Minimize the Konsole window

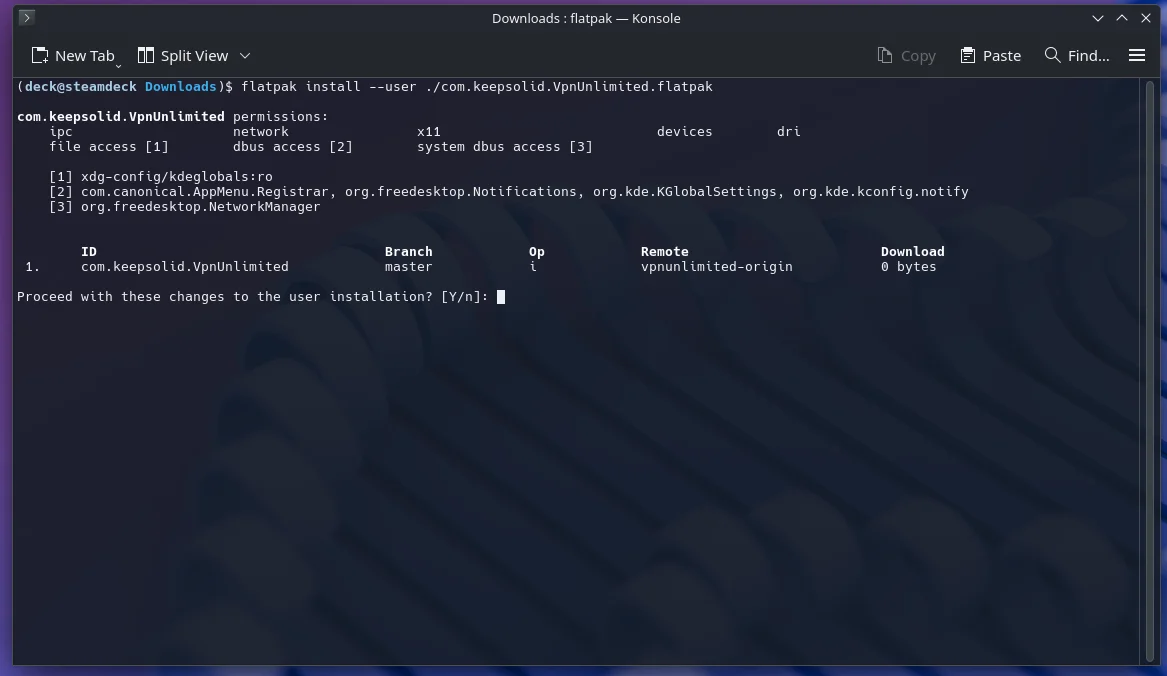[x=1098, y=18]
